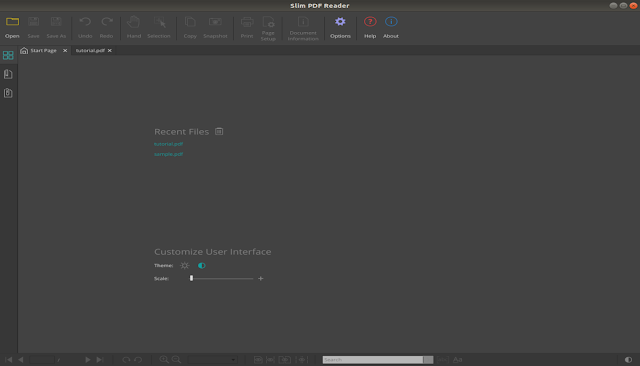The height and width of the screenshot is (366, 640).
Task: Open recent file sample.pdf link
Action: tap(169, 154)
